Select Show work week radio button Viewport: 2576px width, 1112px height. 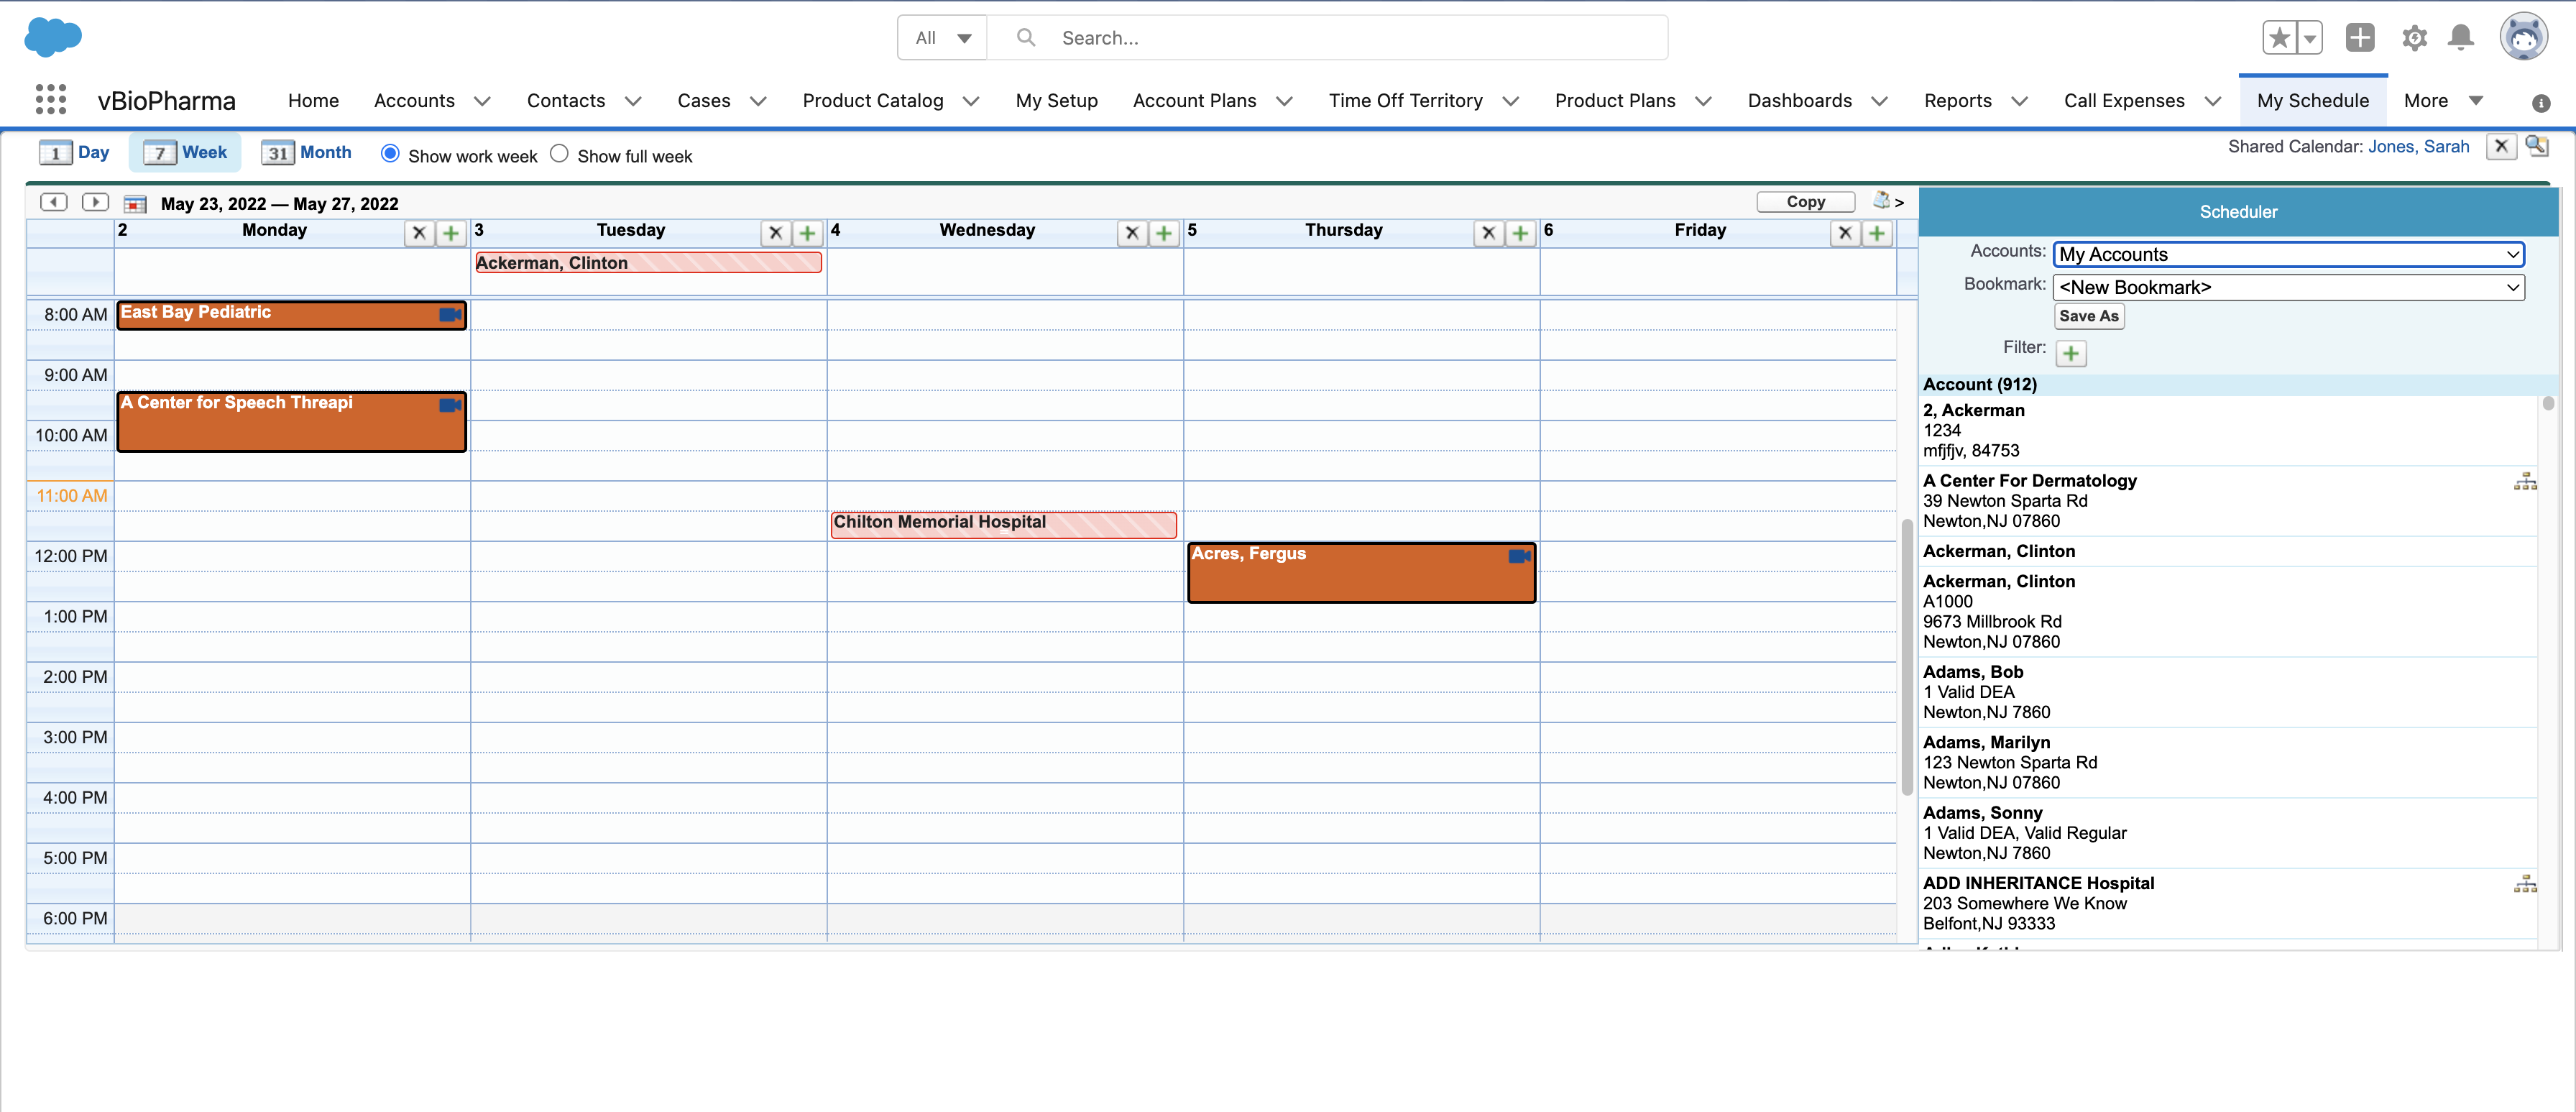[x=390, y=154]
